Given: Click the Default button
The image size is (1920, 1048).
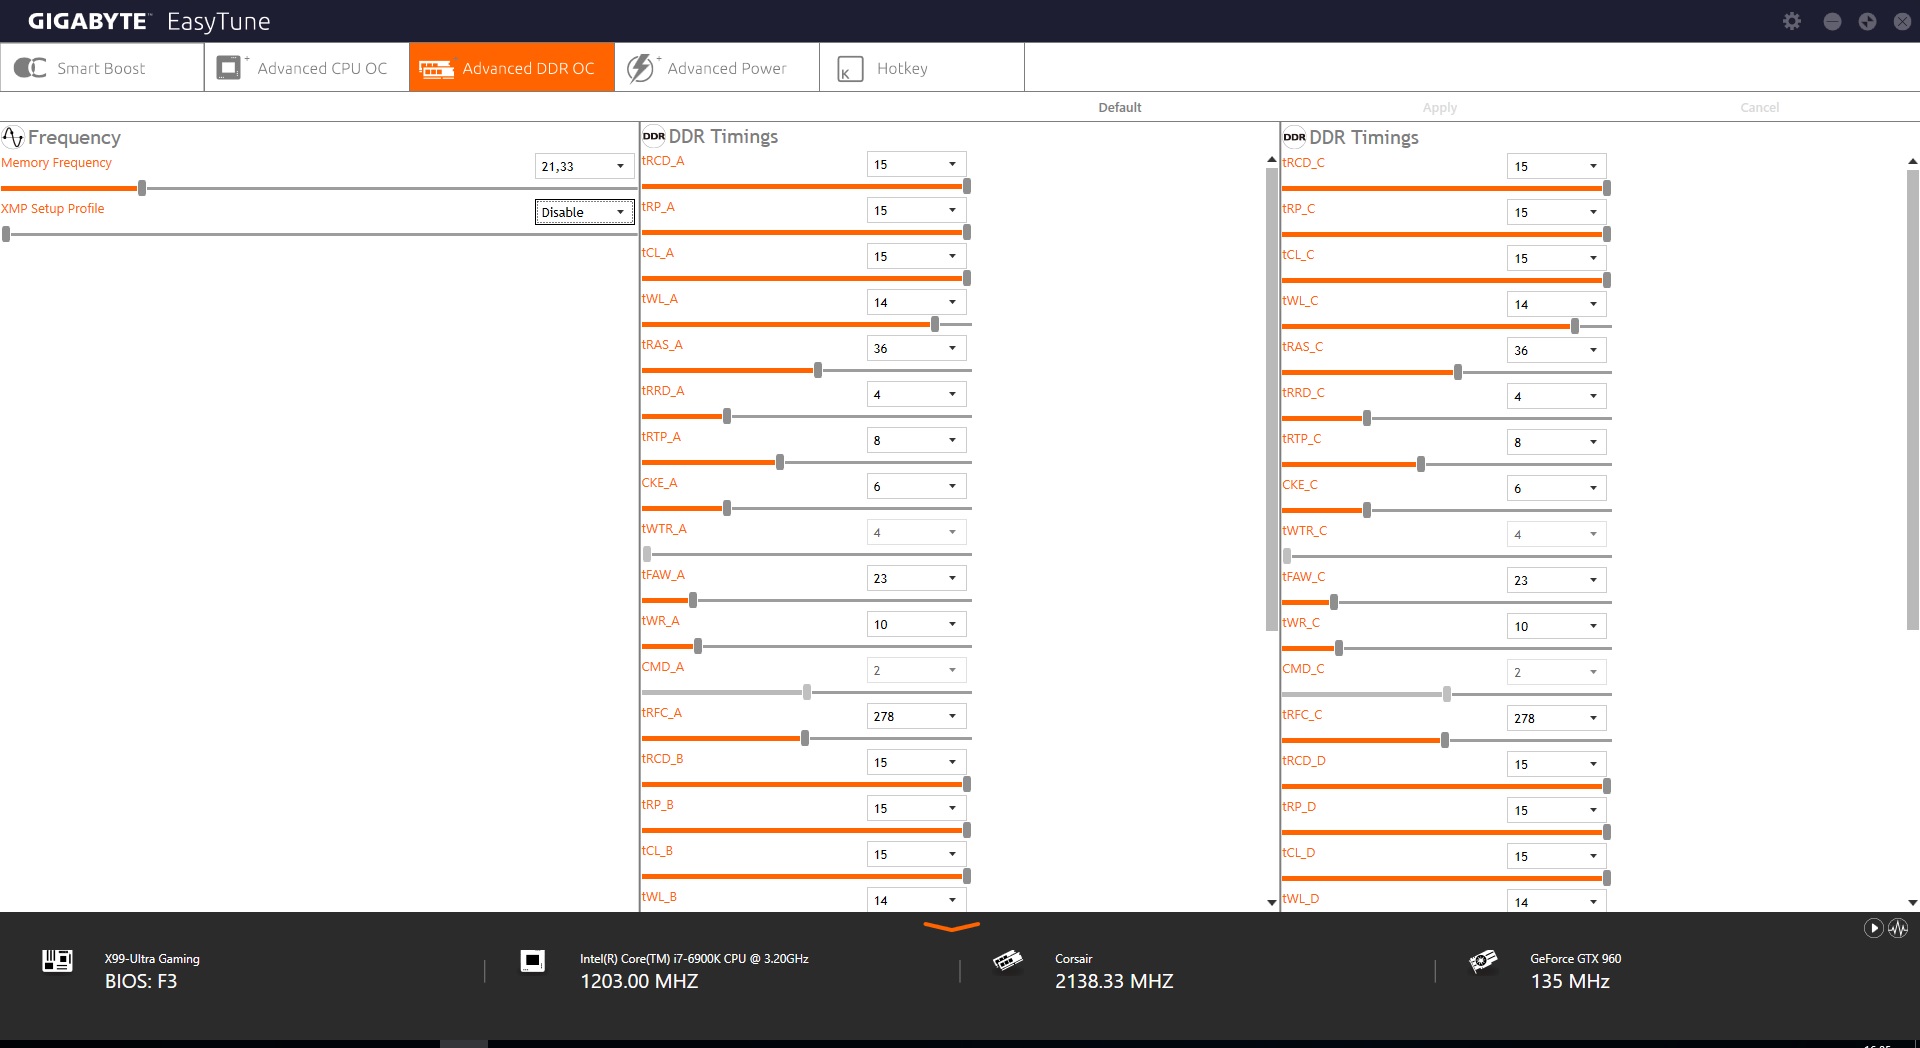Looking at the screenshot, I should [1119, 108].
